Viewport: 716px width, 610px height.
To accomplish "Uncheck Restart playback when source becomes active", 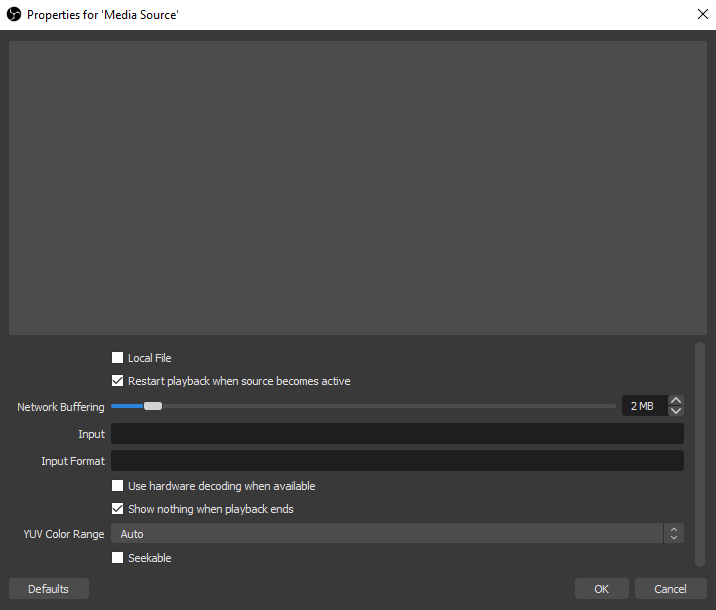I will coord(118,381).
